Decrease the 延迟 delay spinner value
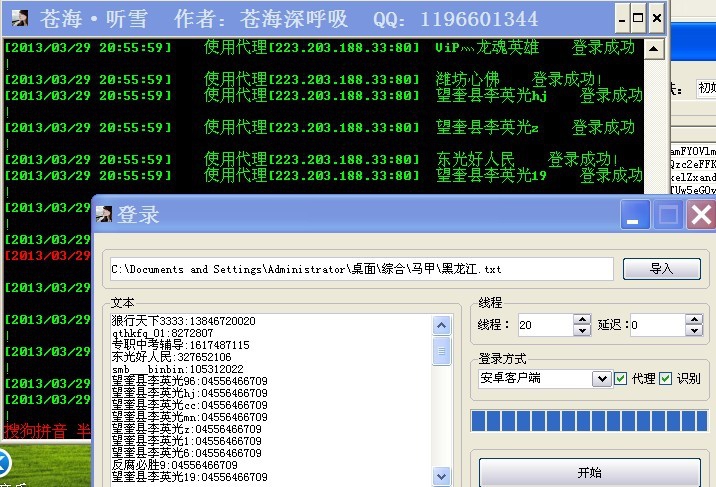This screenshot has width=716, height=487. [x=693, y=330]
